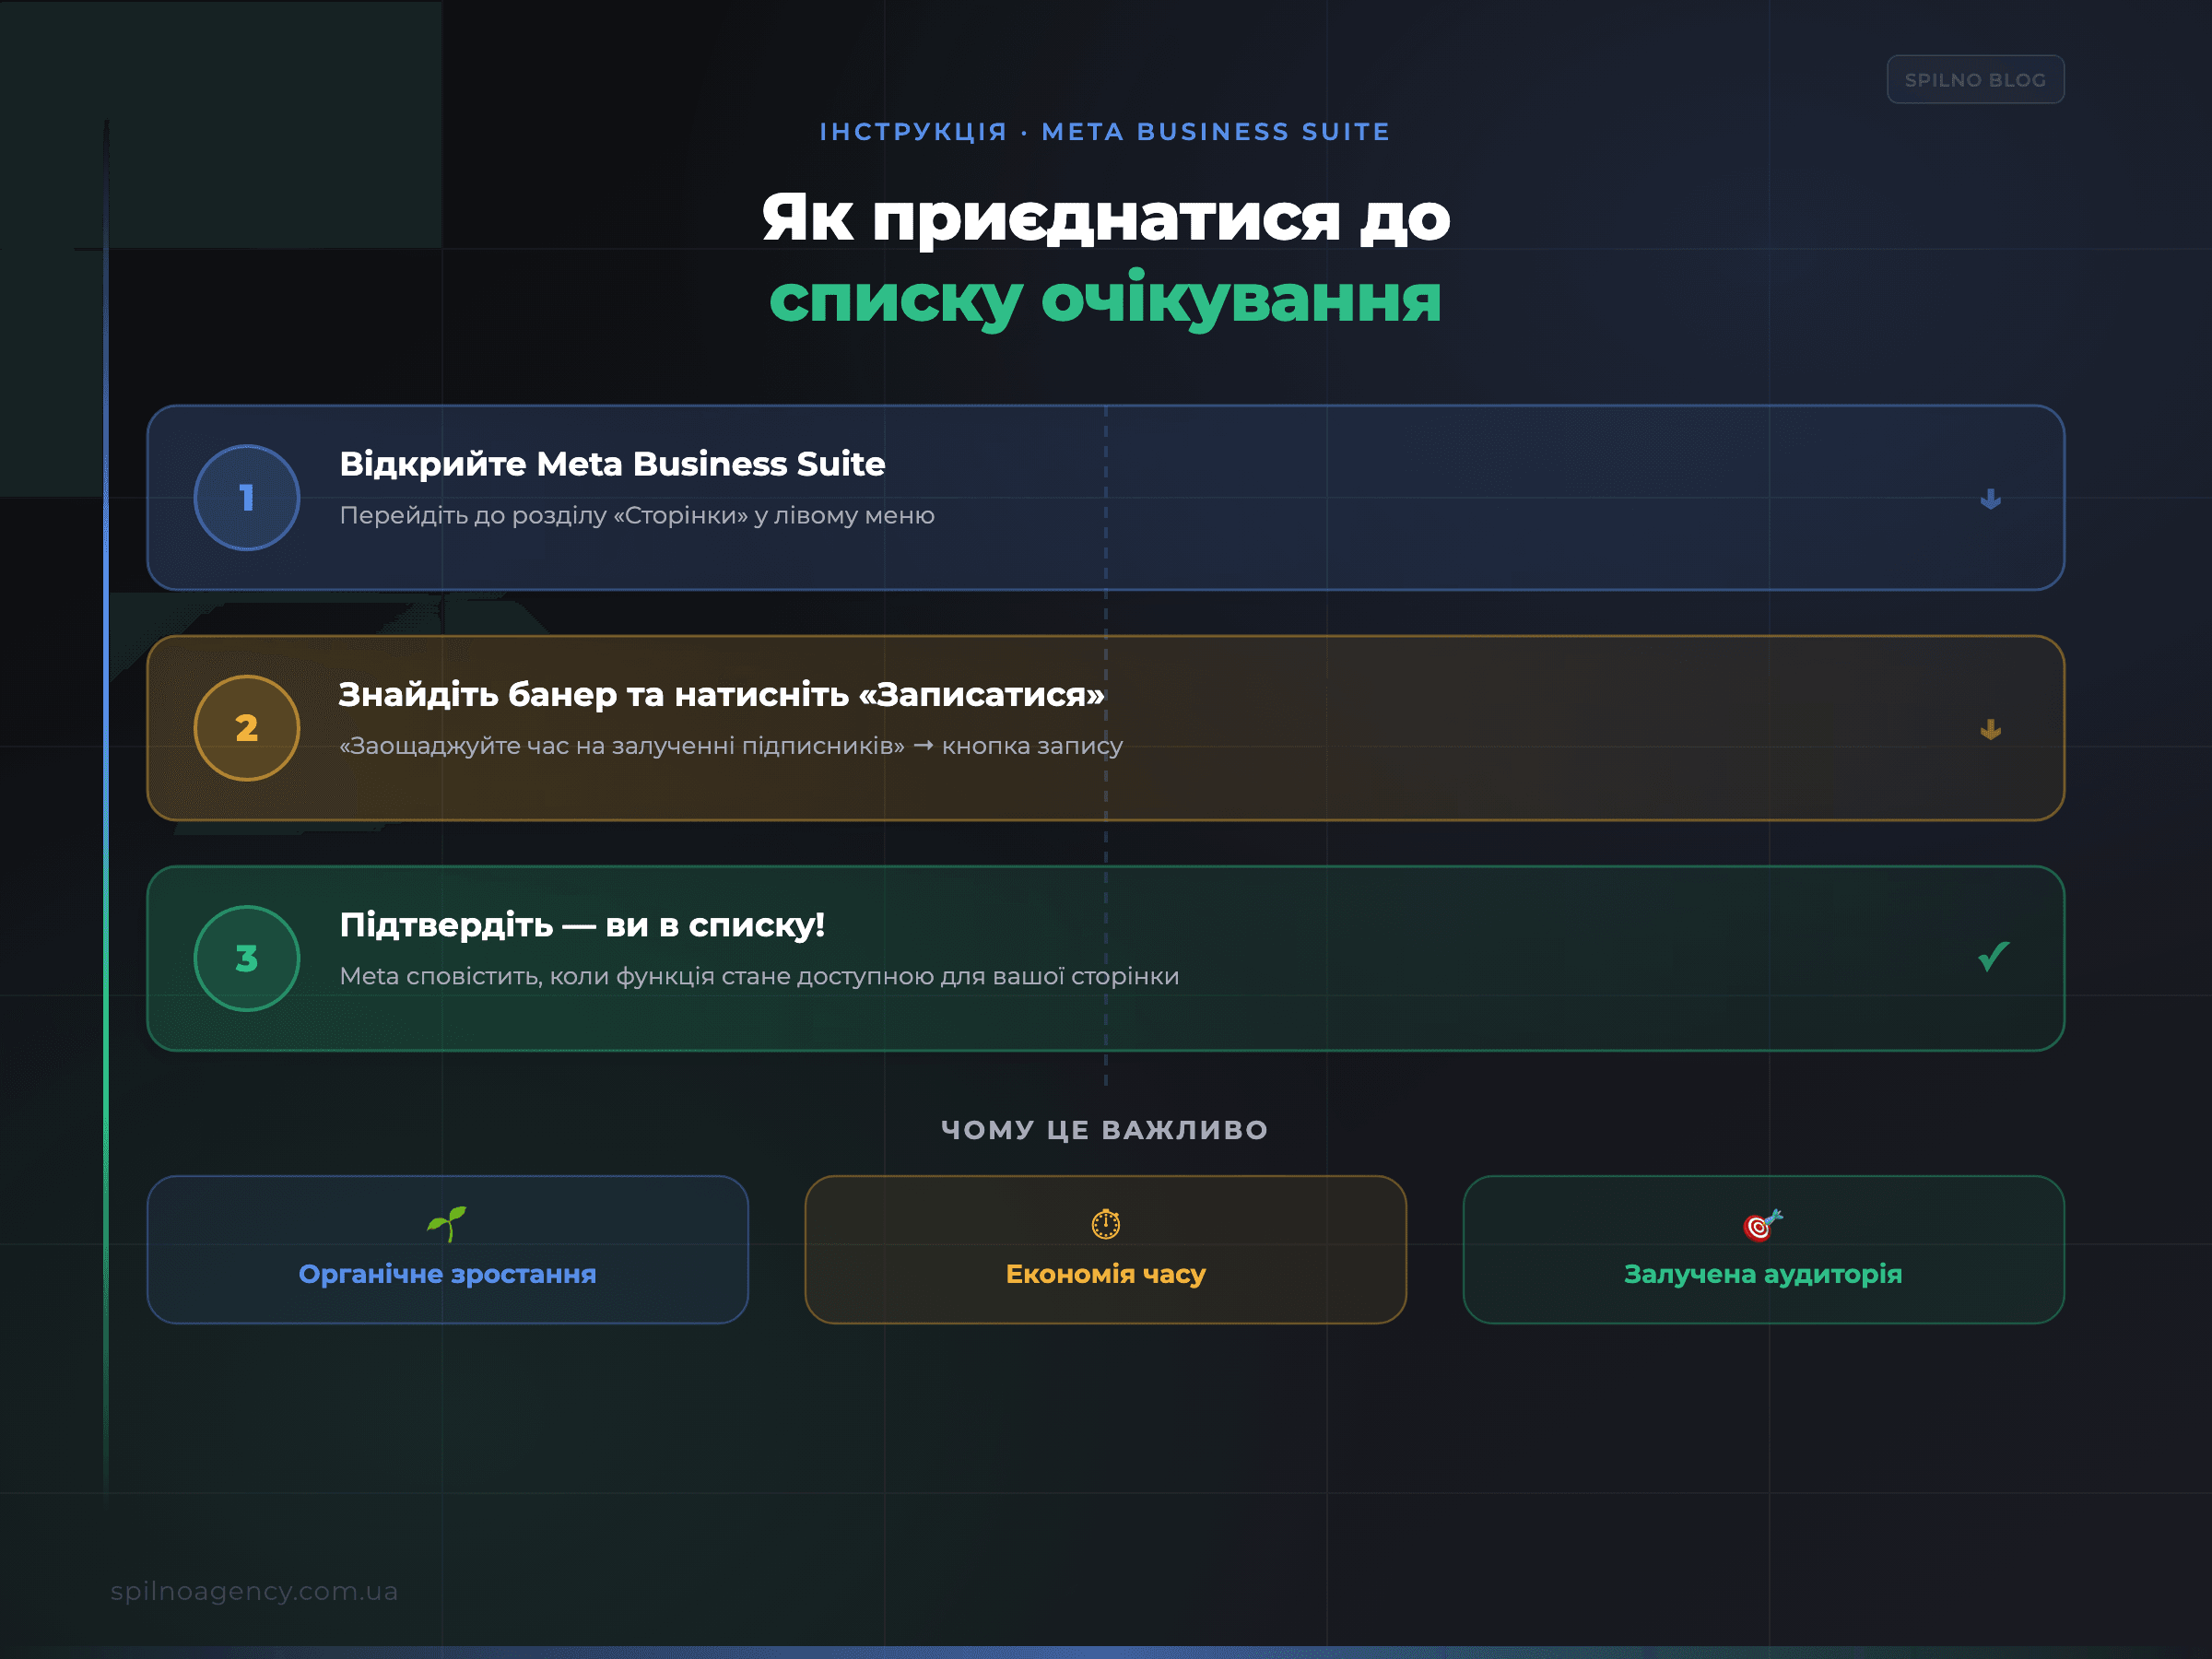Image resolution: width=2212 pixels, height=1659 pixels.
Task: Click text '«Заощаджуйте час на залученні підписників»'
Action: (x=621, y=746)
